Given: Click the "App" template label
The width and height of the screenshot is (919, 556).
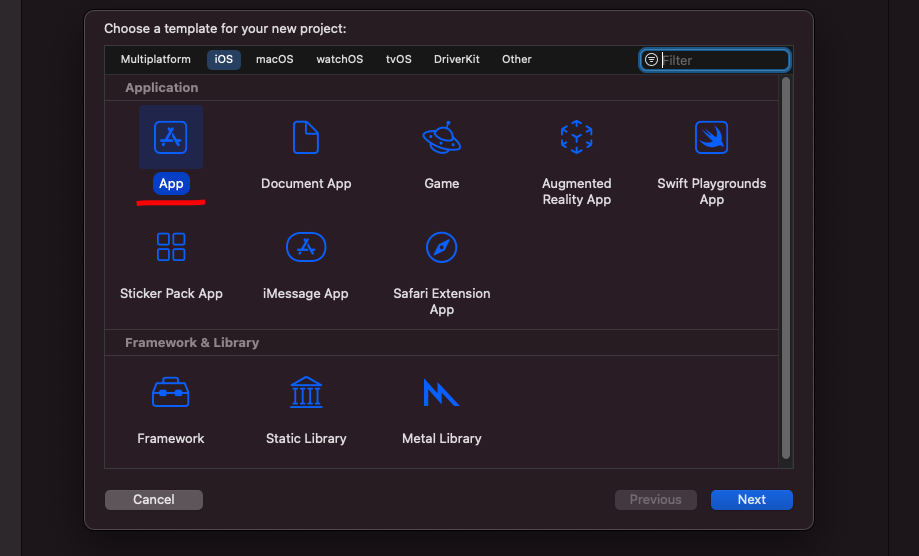Looking at the screenshot, I should pos(171,183).
